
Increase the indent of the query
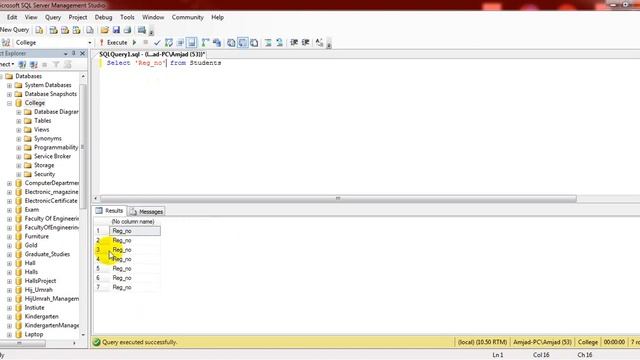(x=305, y=42)
